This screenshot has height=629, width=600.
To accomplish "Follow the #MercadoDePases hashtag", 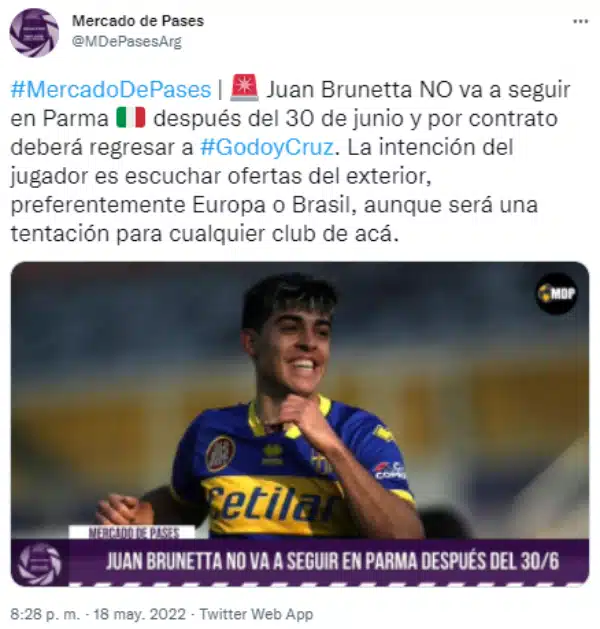I will coord(111,89).
